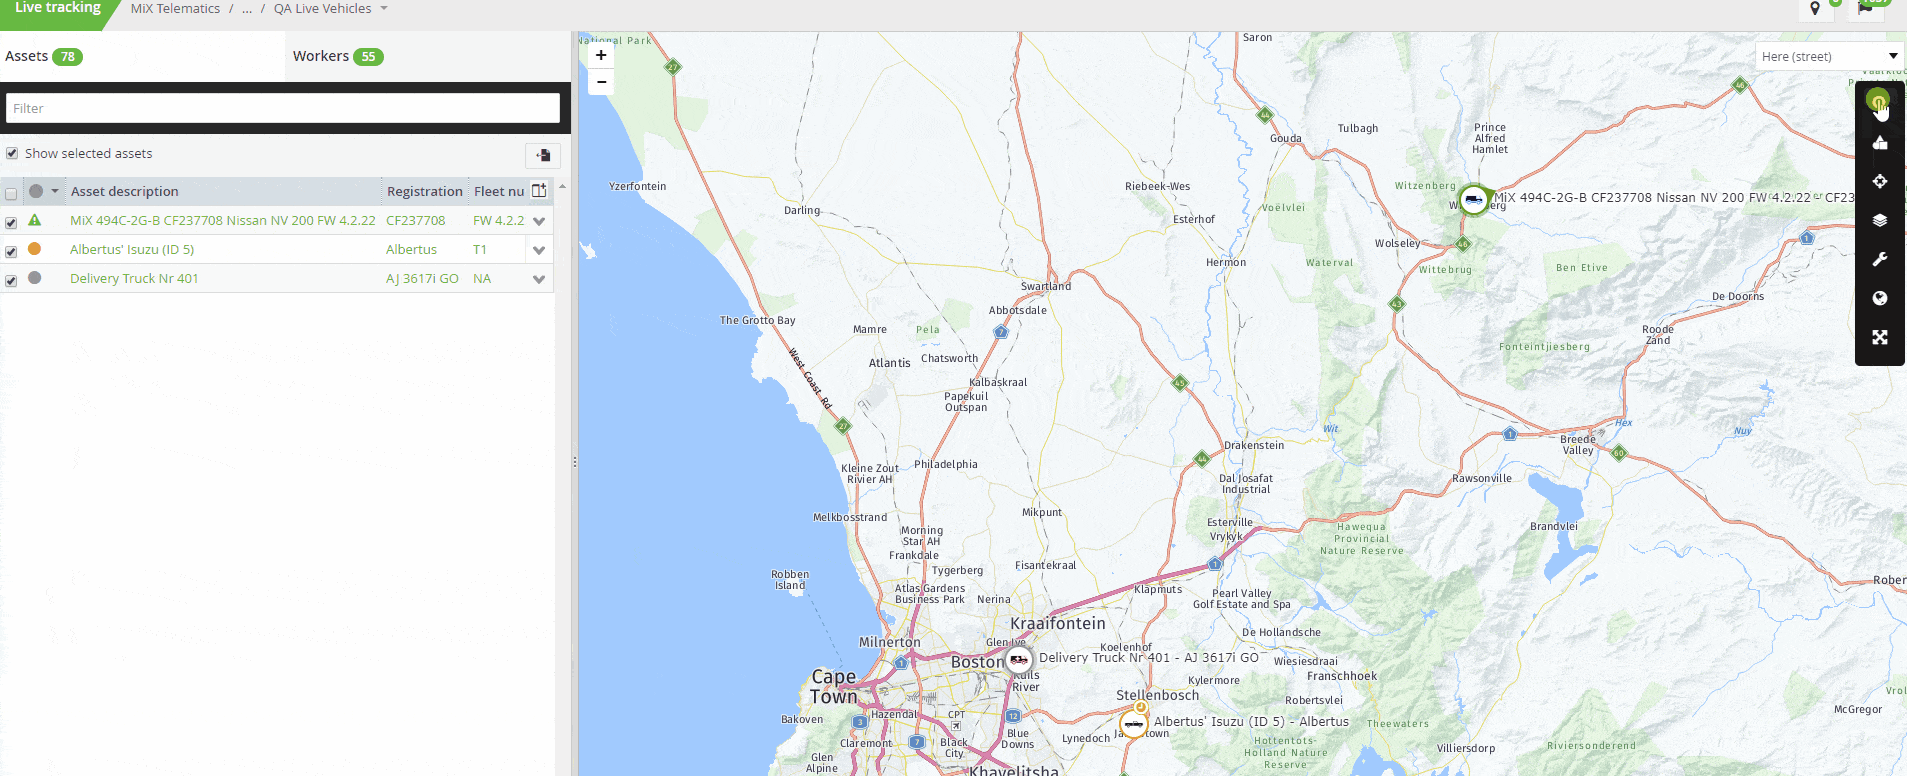
Task: Click the NA fleet number cell
Action: click(482, 278)
